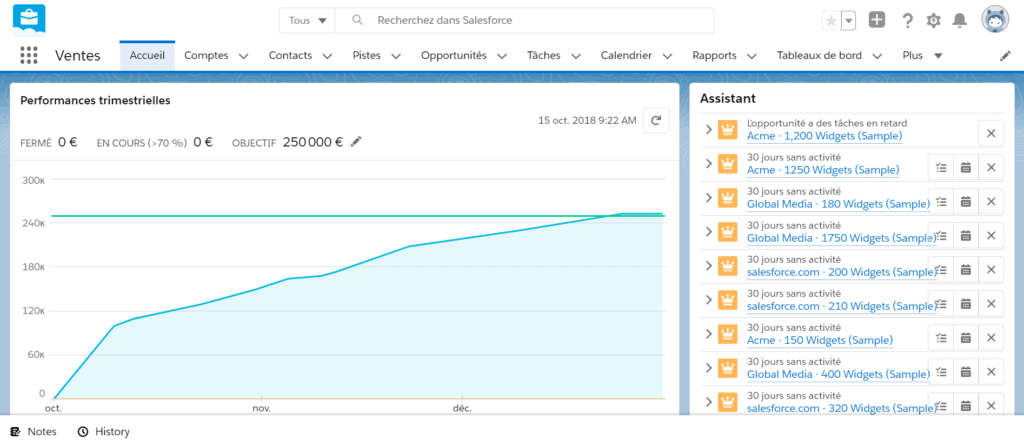
Task: Create task for Acme - 1250 Widgets
Action: point(941,167)
